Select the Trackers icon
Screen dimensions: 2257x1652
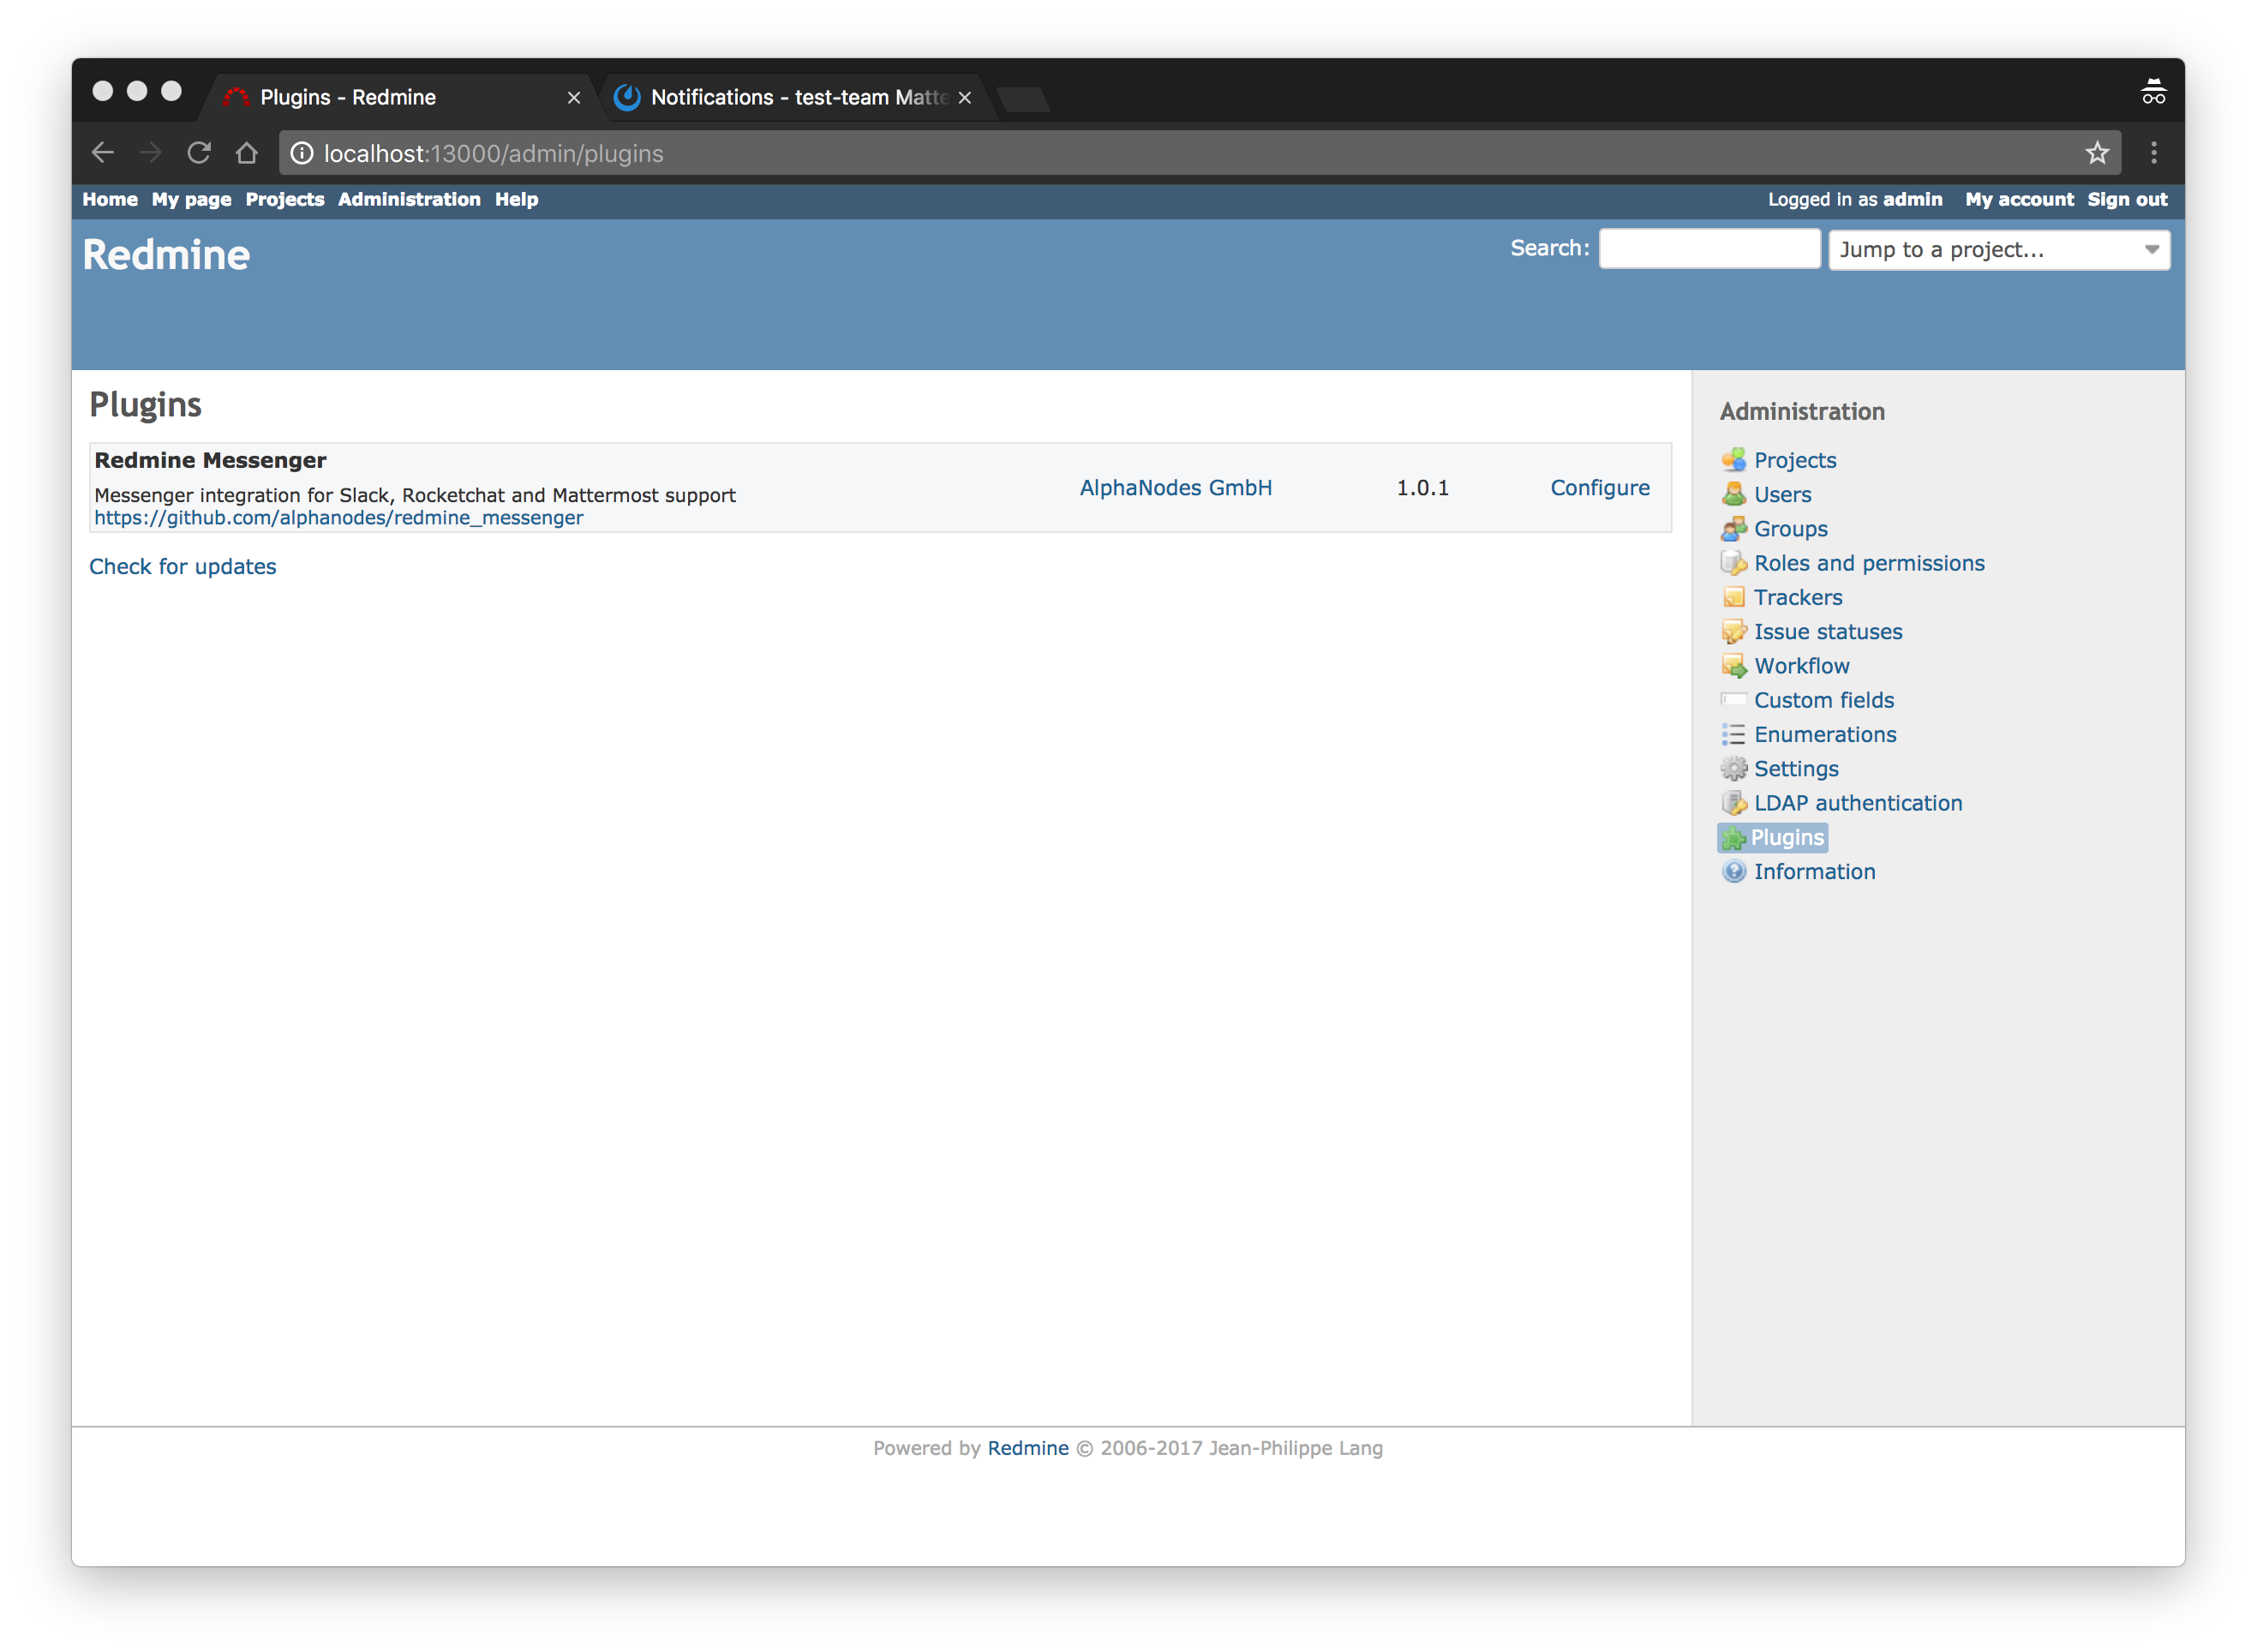[x=1734, y=597]
